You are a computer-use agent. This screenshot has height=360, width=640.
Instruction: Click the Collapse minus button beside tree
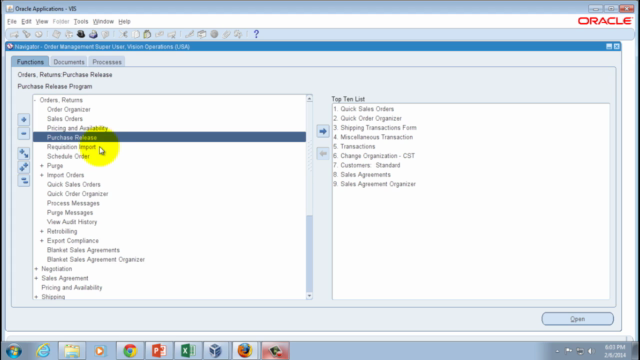24,133
